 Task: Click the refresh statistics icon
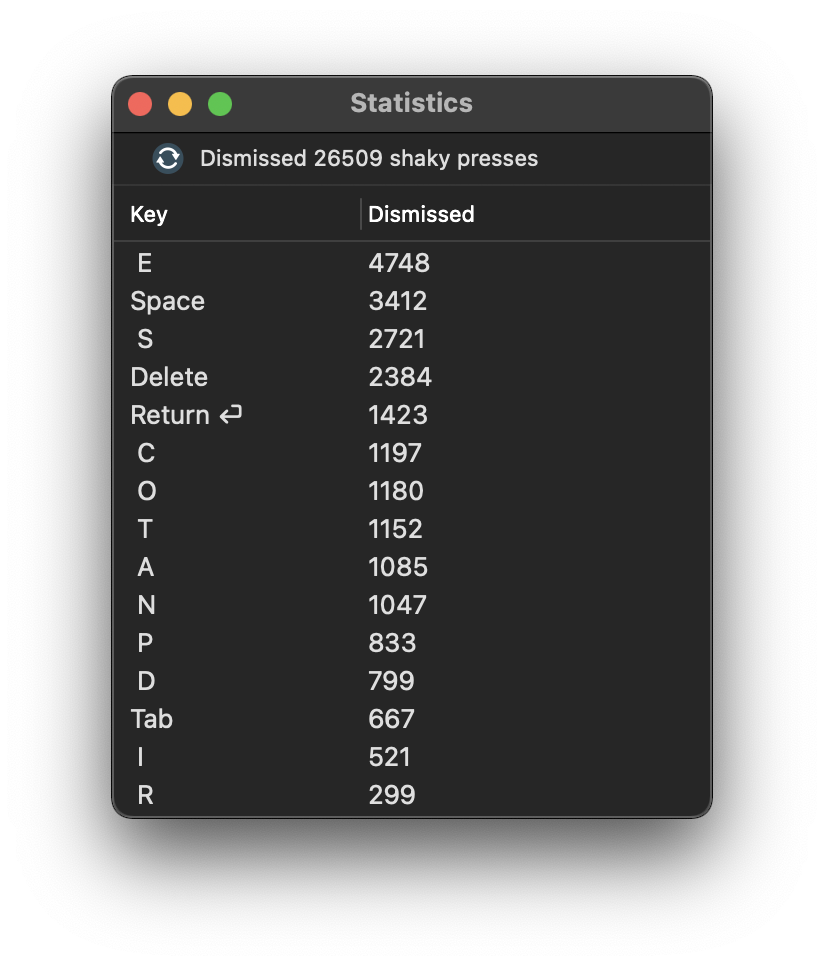[168, 158]
